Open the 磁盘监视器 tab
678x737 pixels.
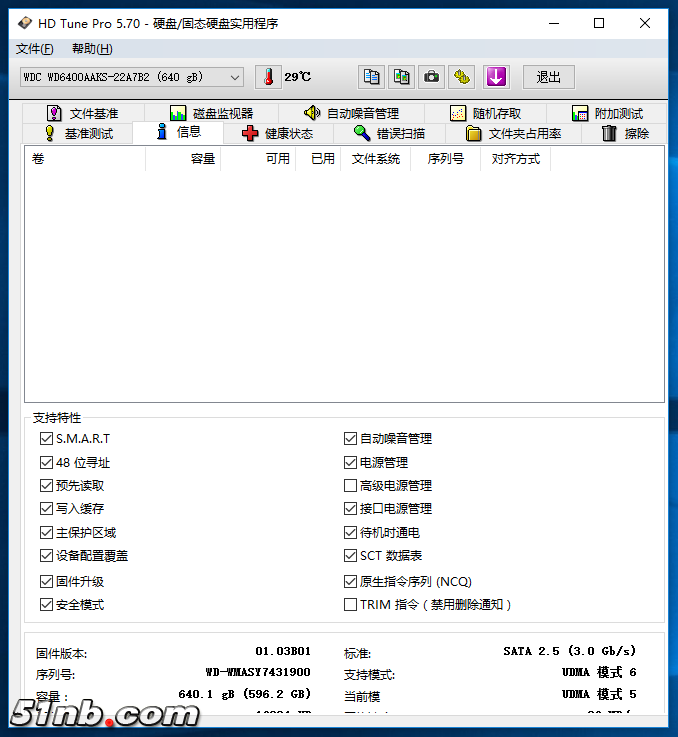coord(211,113)
